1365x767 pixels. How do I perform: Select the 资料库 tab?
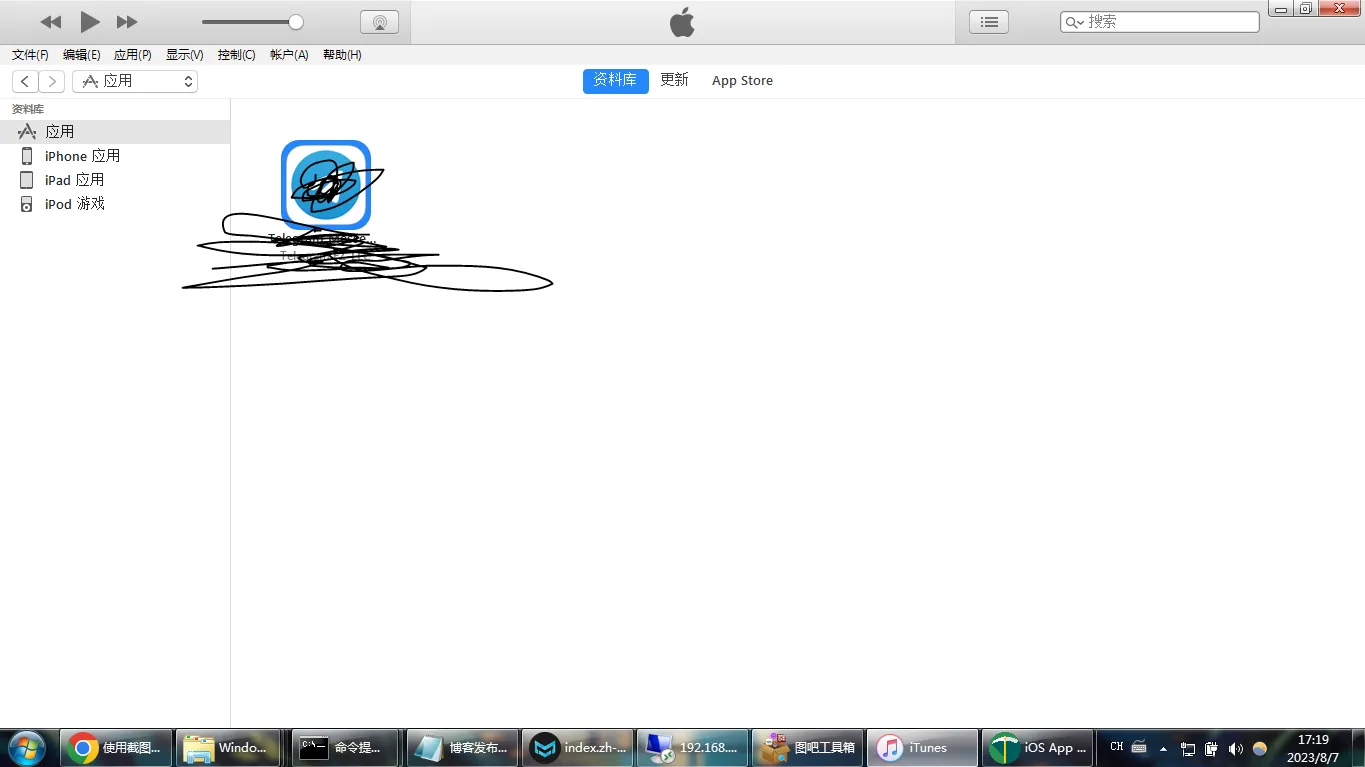click(x=614, y=80)
